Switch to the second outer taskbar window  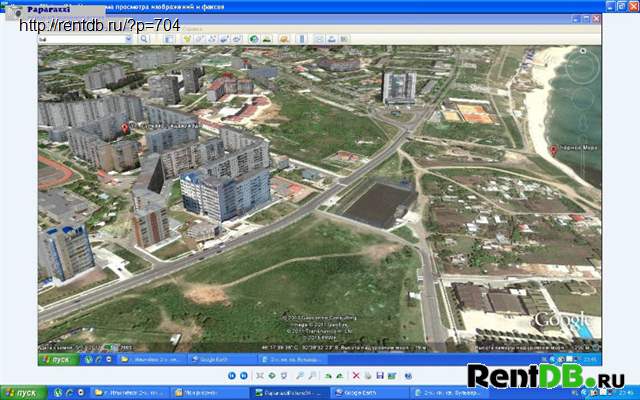[x=209, y=393]
